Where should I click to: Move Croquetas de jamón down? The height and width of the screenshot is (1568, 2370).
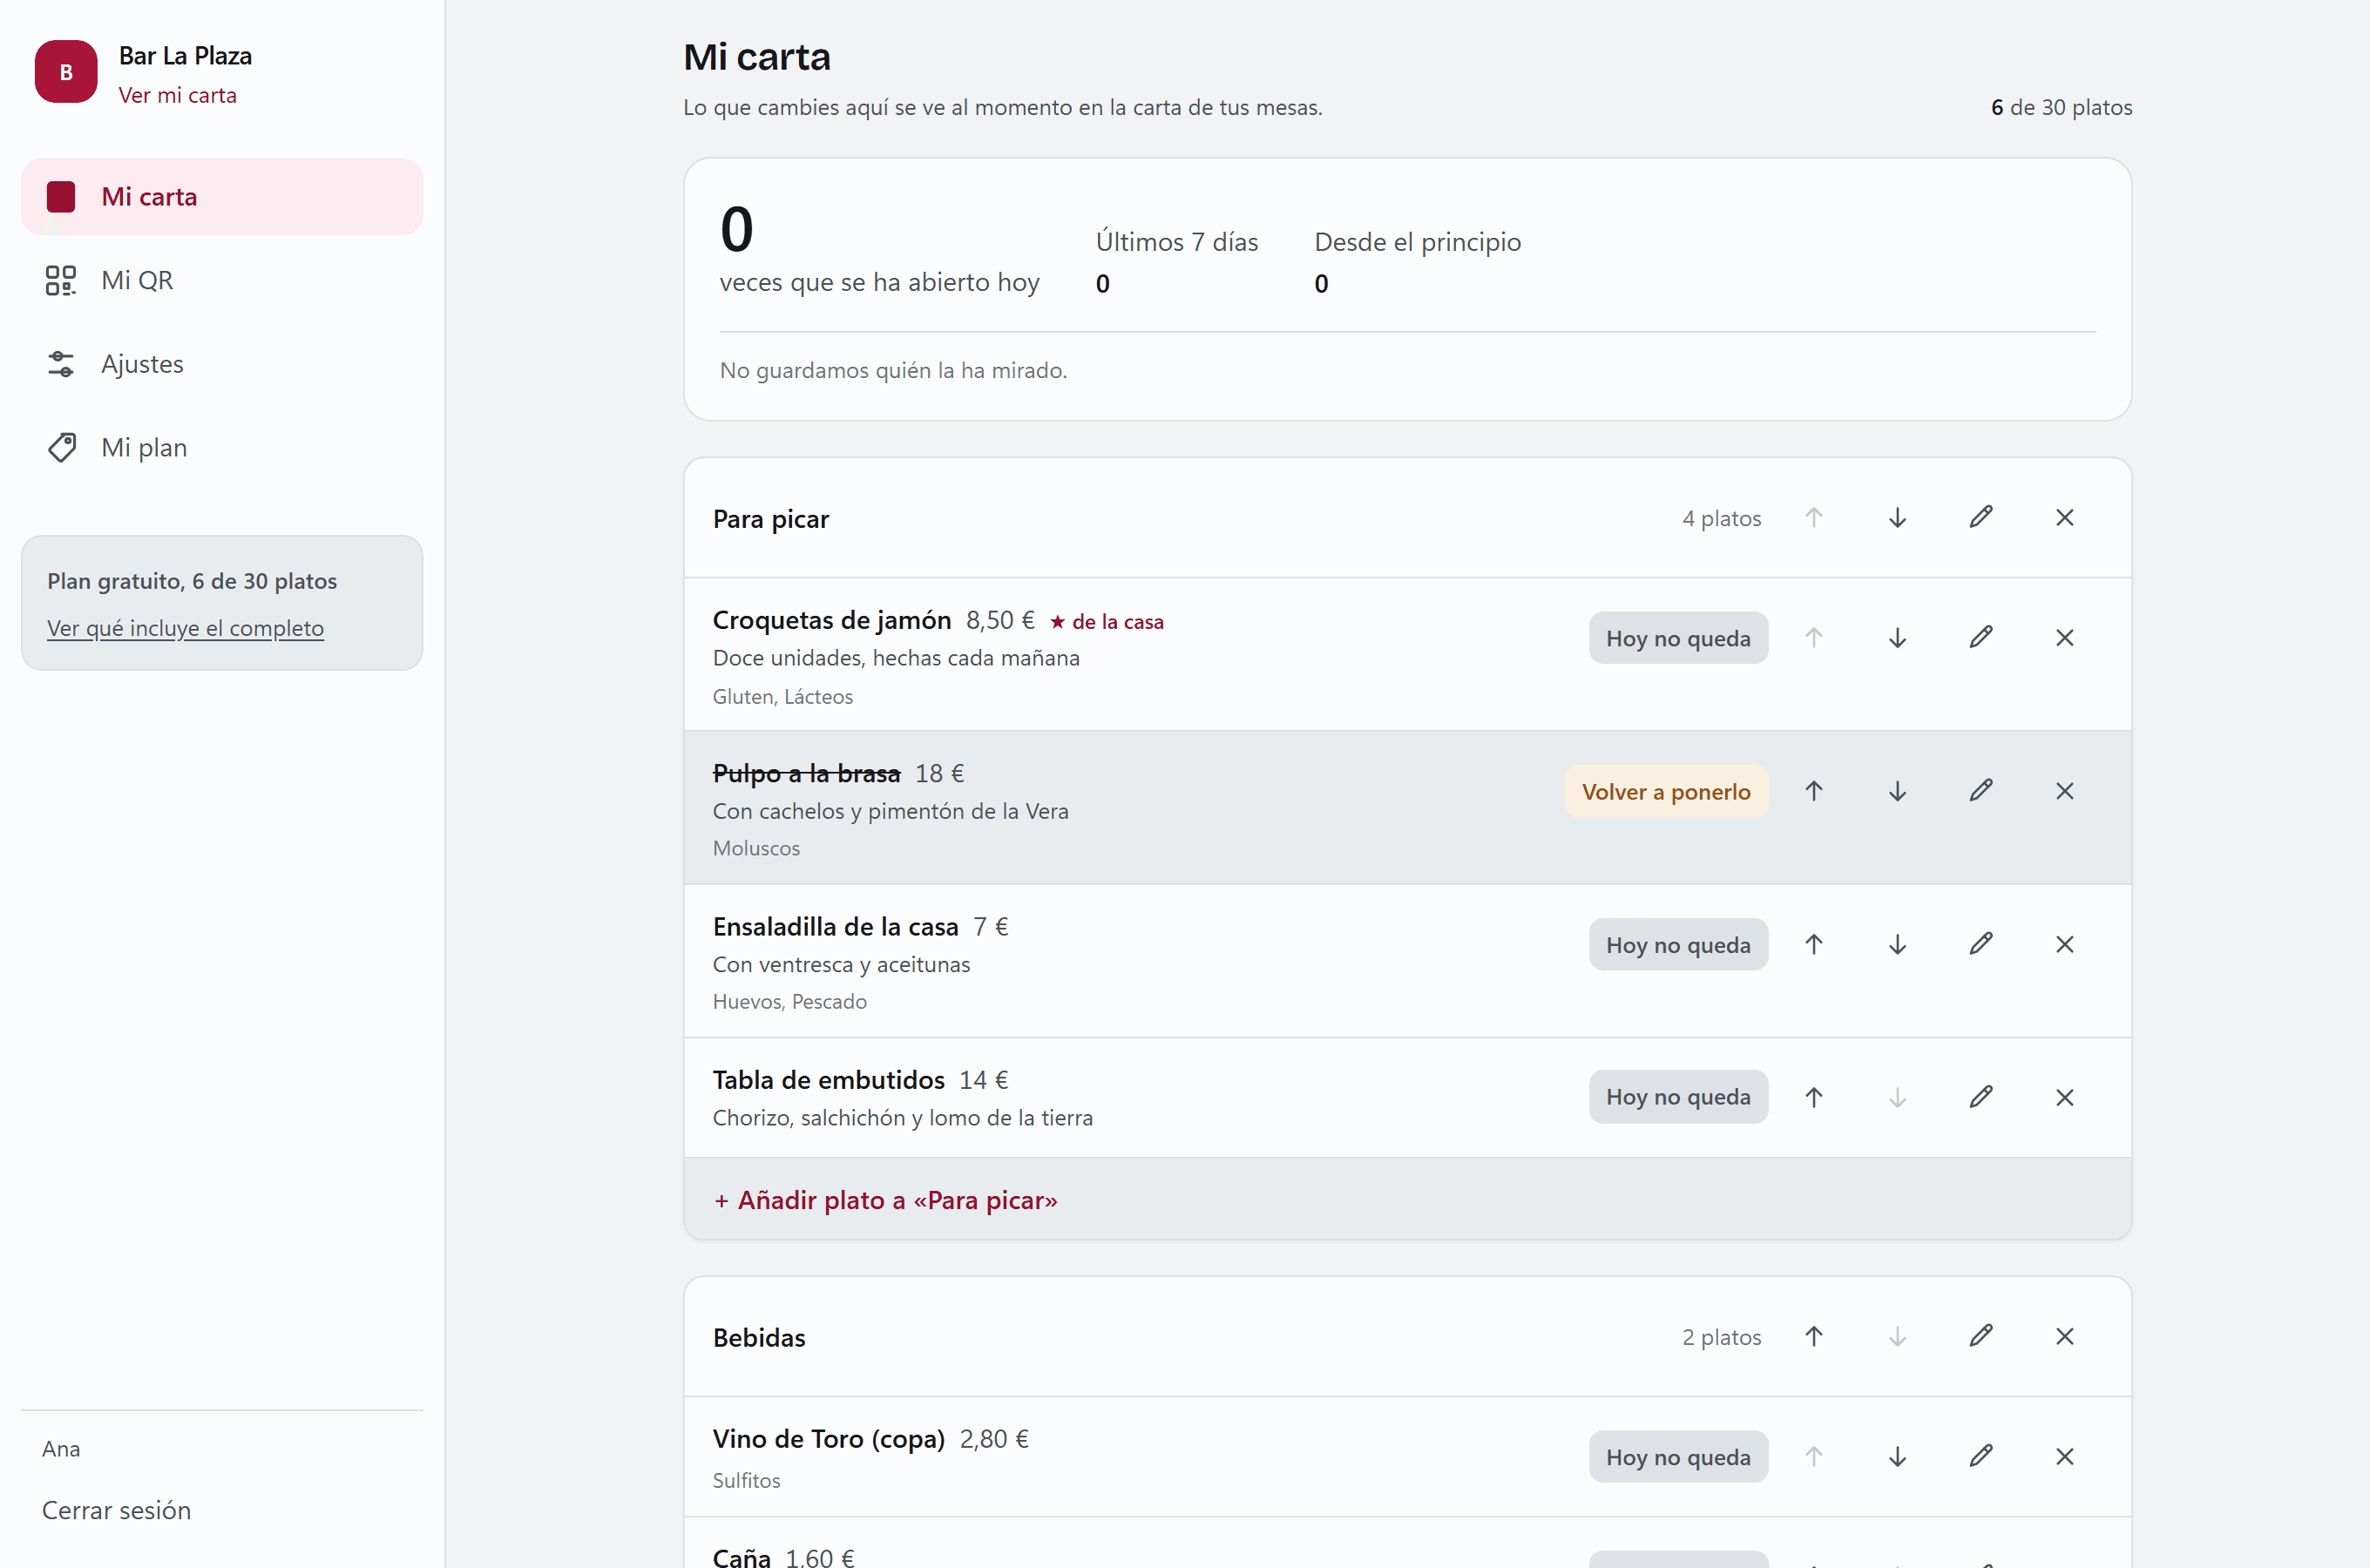point(1897,638)
